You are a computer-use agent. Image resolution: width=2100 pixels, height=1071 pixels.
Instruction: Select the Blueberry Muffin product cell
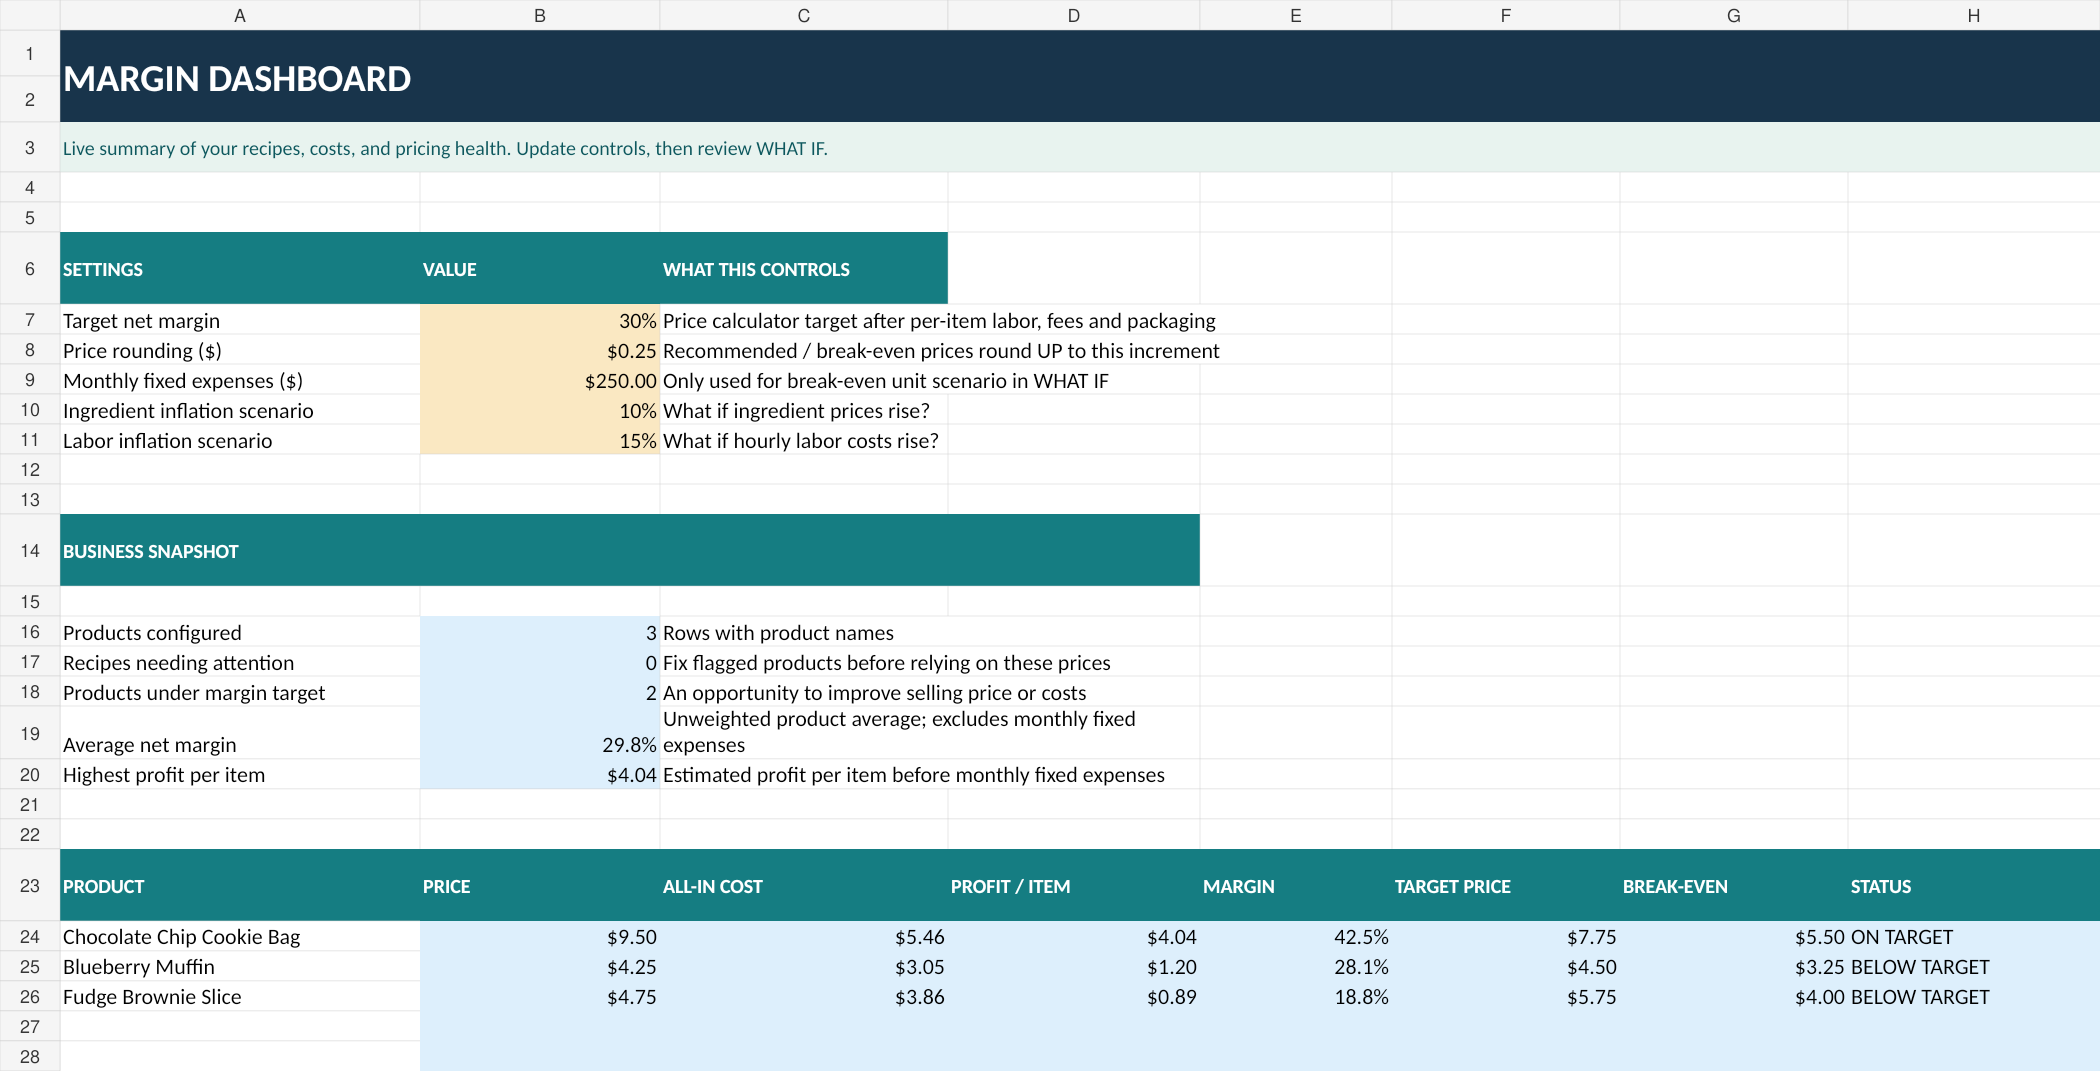tap(240, 966)
